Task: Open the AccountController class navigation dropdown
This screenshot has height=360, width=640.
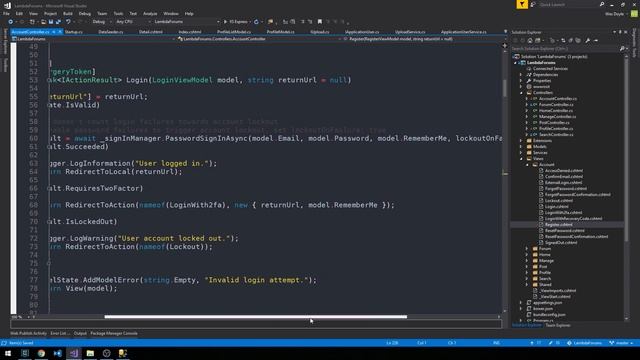Action: [259, 39]
